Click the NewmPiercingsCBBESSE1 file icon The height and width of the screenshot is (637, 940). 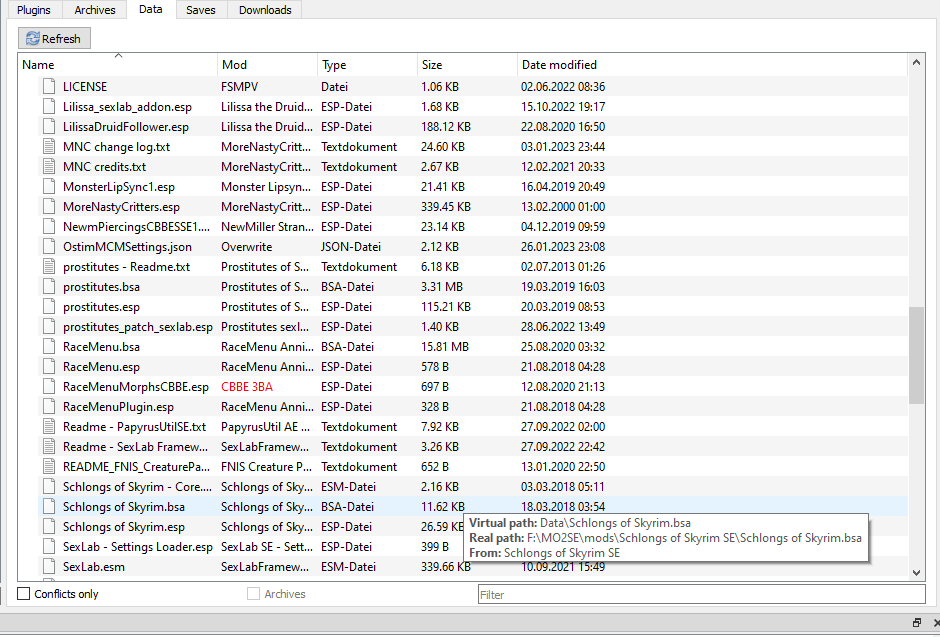(49, 227)
